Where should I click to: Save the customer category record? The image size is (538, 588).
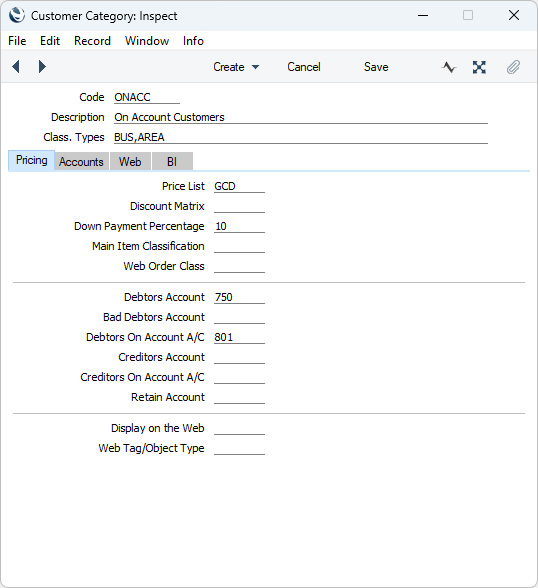coord(376,67)
